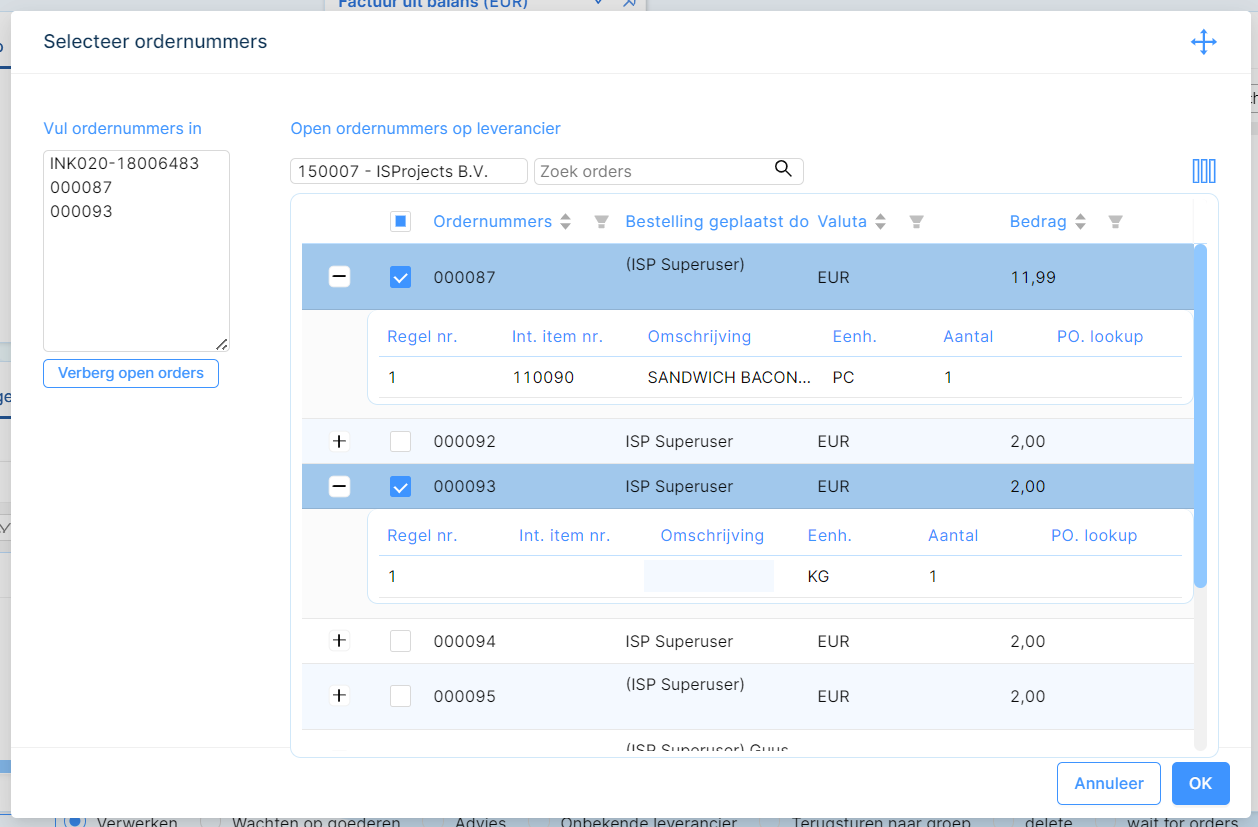Click the orders list vertical scrollbar
This screenshot has height=827, width=1258.
pos(1200,415)
